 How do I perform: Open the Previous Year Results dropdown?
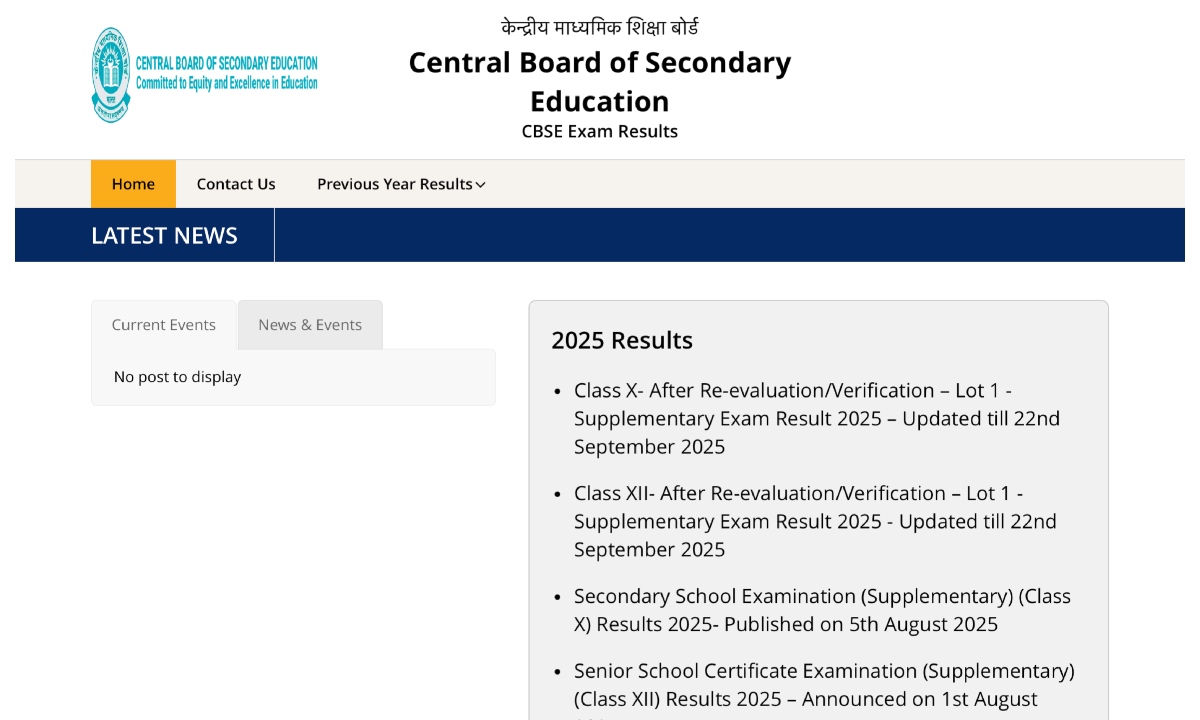pos(395,184)
